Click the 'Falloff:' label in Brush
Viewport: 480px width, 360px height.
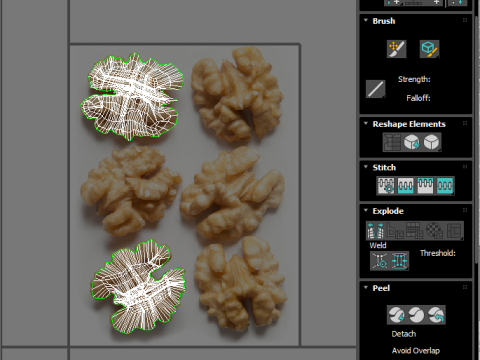click(418, 98)
